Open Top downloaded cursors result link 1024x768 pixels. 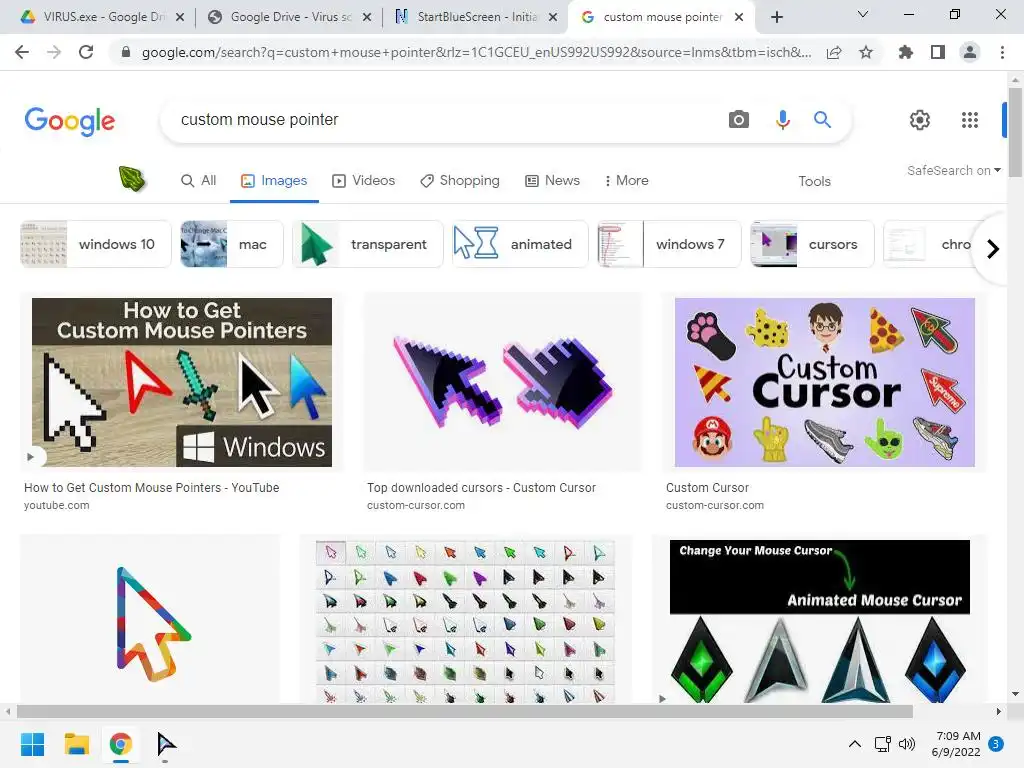tap(481, 488)
